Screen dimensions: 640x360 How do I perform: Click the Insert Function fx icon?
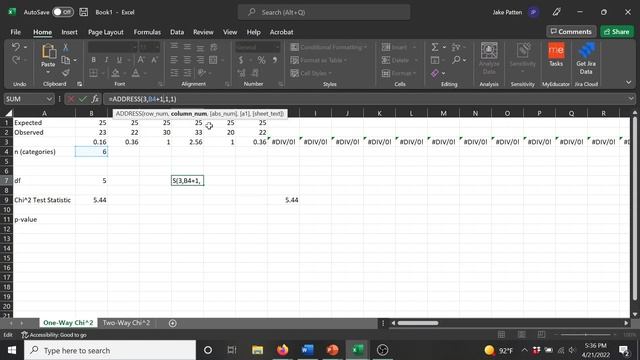95,99
